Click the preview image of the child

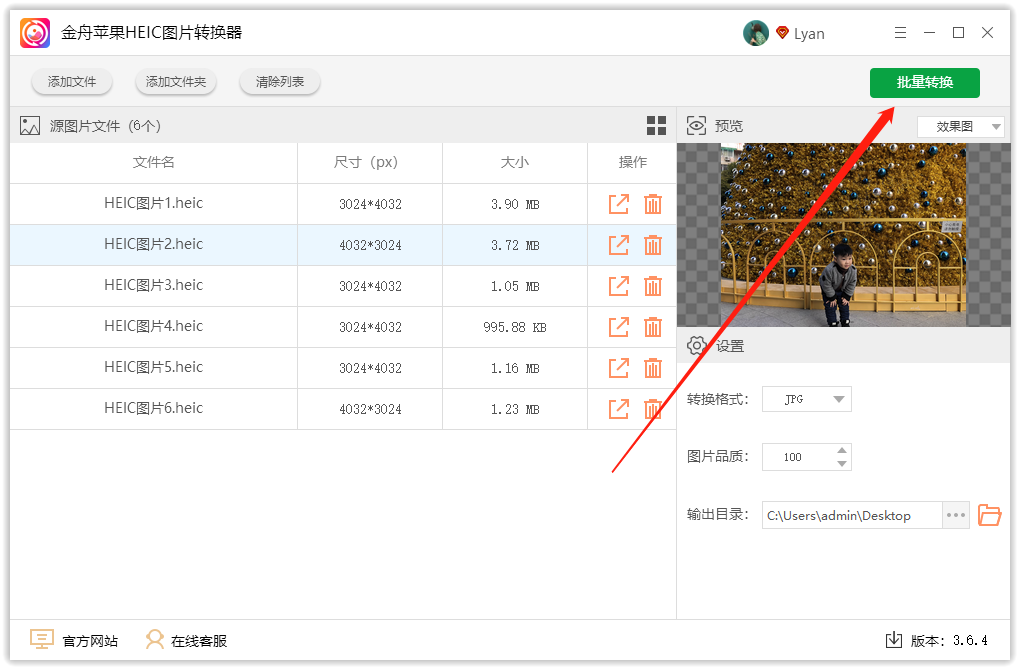tap(843, 235)
